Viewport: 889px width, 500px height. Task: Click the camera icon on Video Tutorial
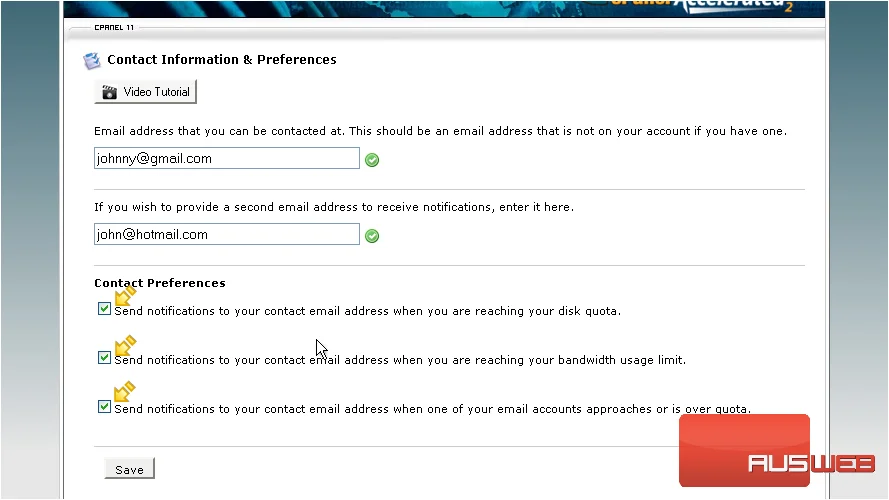click(109, 92)
